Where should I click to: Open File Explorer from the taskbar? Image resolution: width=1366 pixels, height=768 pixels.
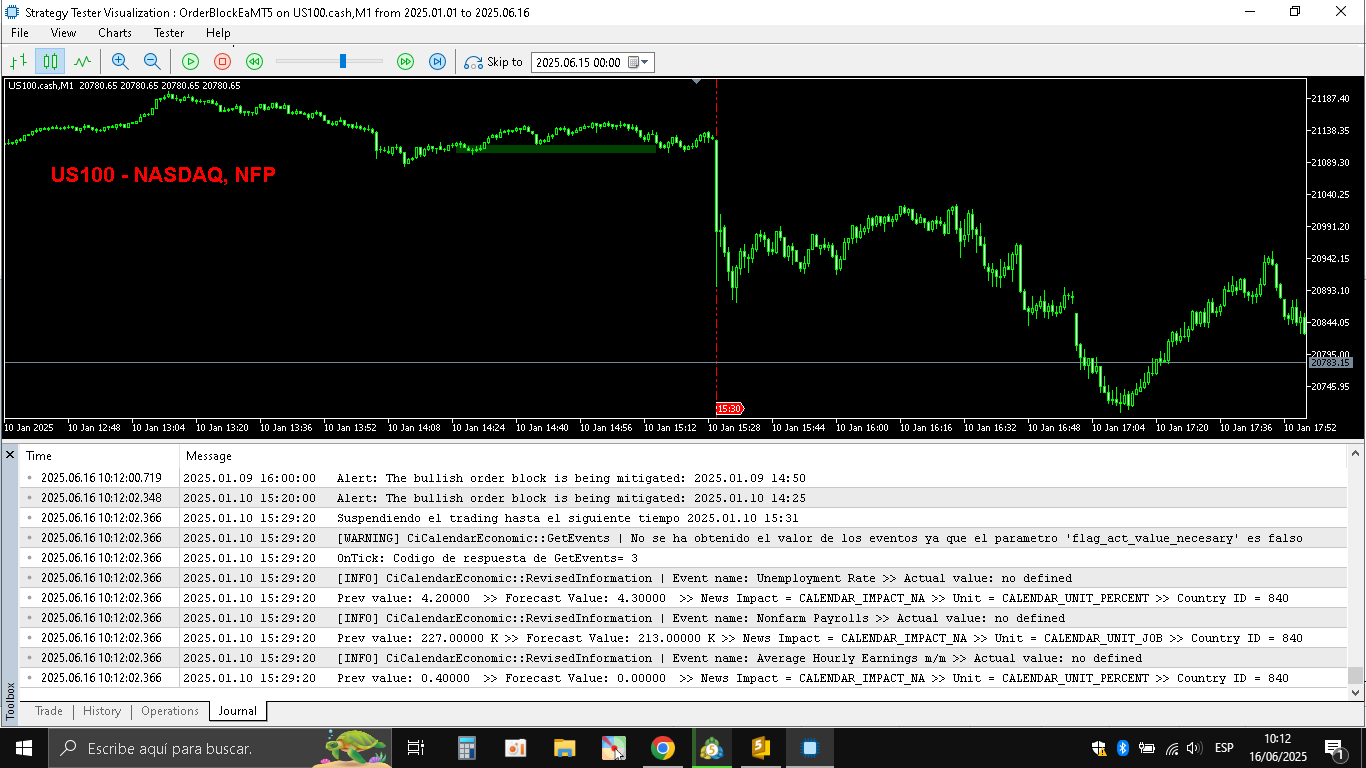(x=565, y=748)
